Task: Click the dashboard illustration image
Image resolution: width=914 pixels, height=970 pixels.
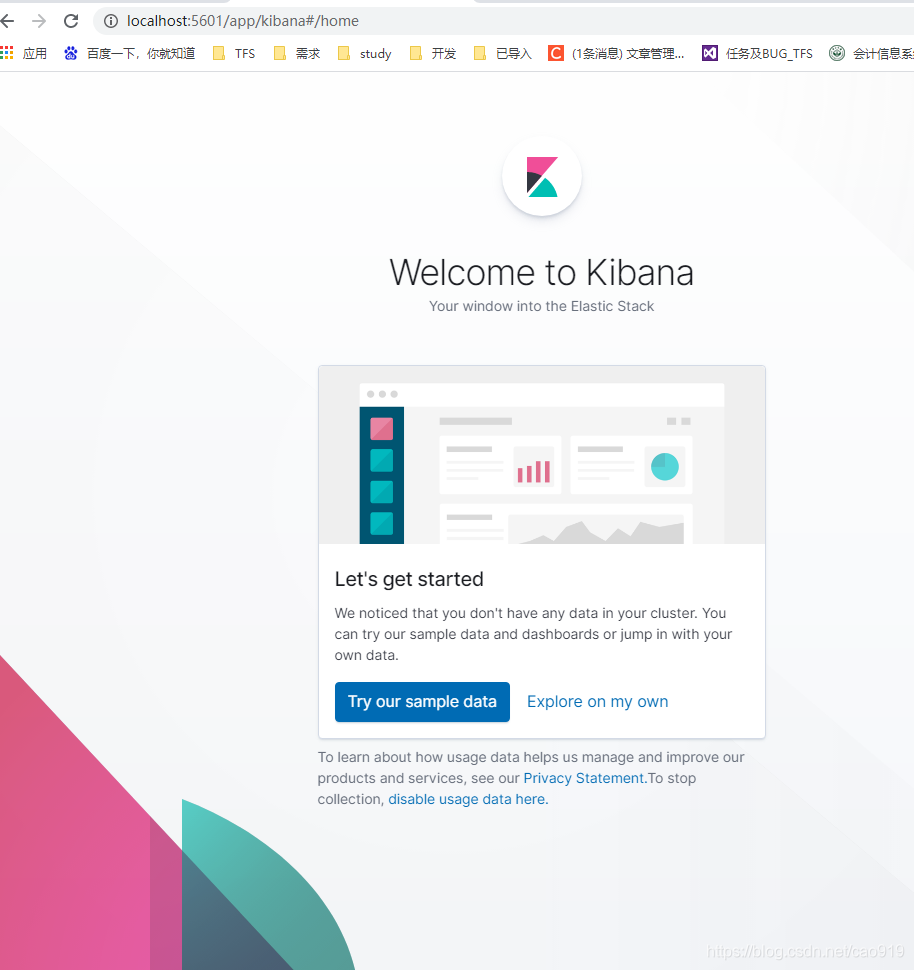Action: tap(542, 455)
